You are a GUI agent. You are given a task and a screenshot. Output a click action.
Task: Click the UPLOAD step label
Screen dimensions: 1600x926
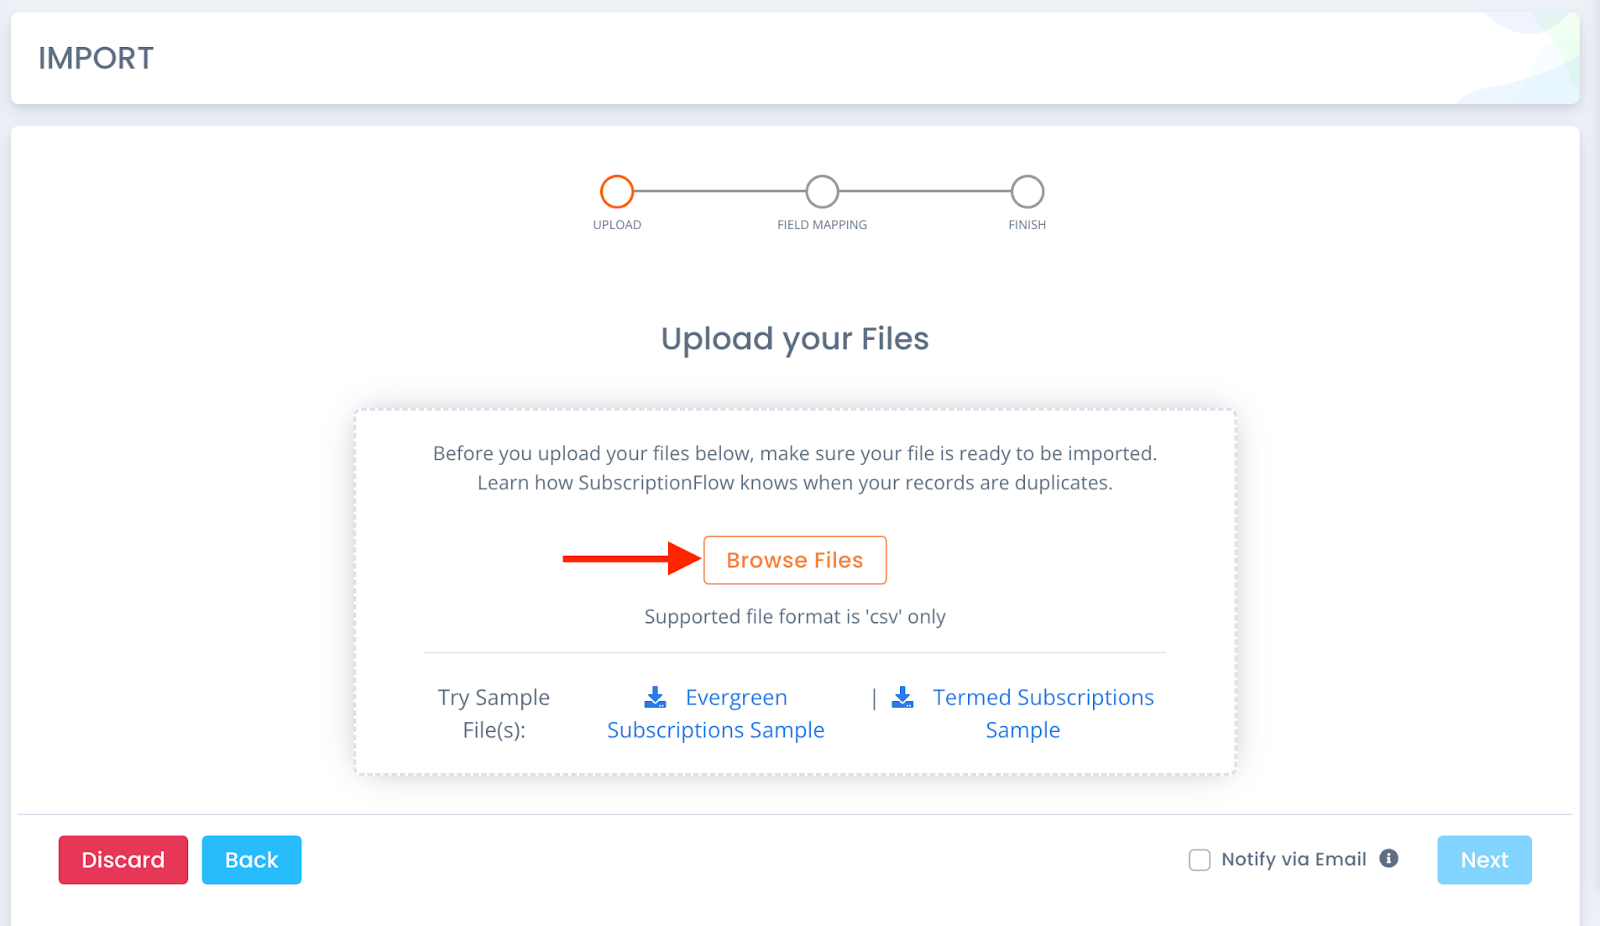[x=617, y=225]
